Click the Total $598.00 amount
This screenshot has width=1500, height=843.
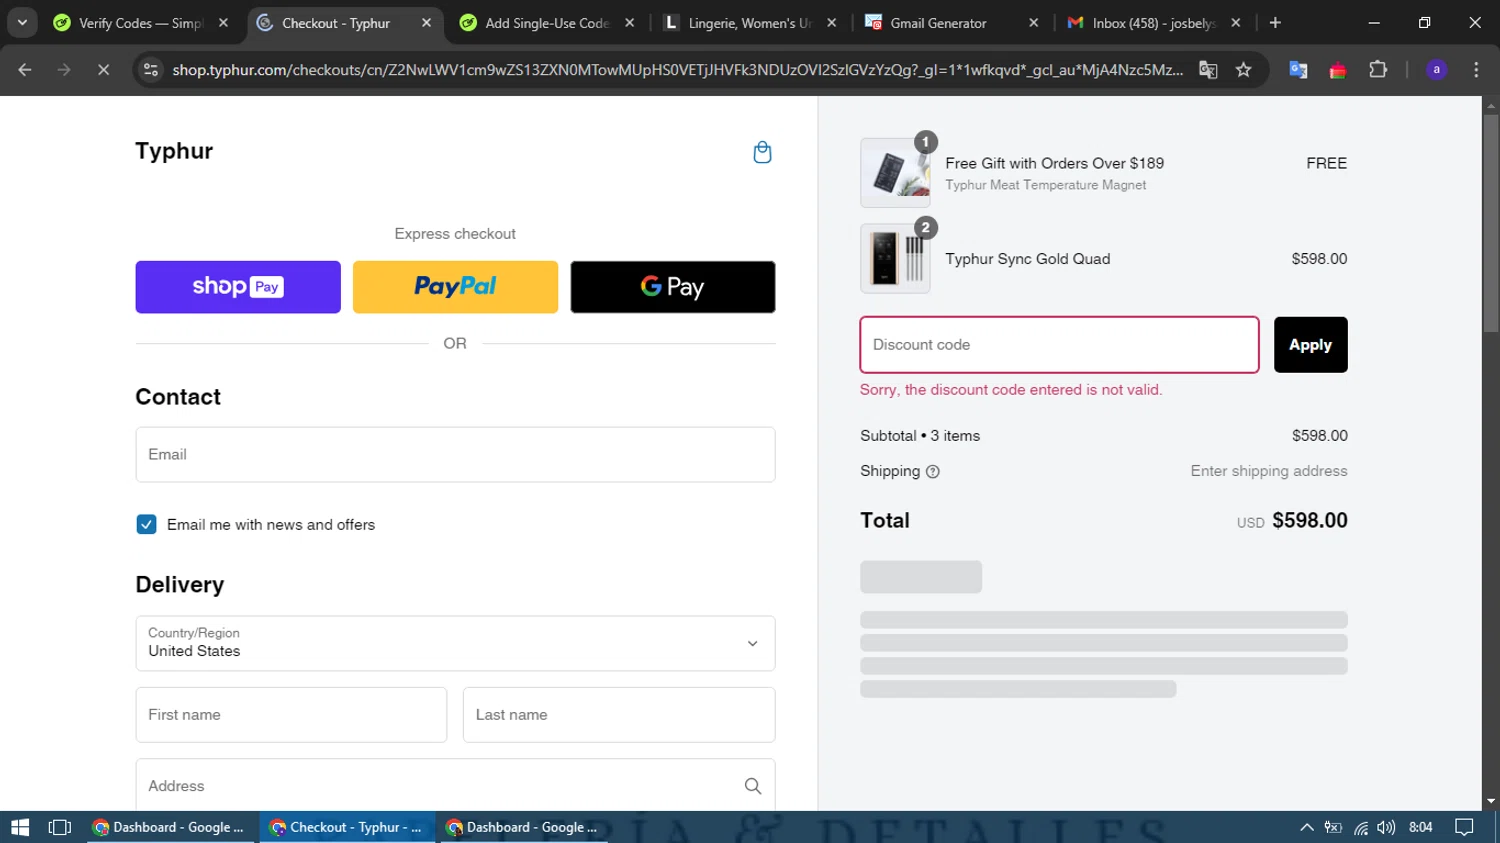pos(1310,521)
